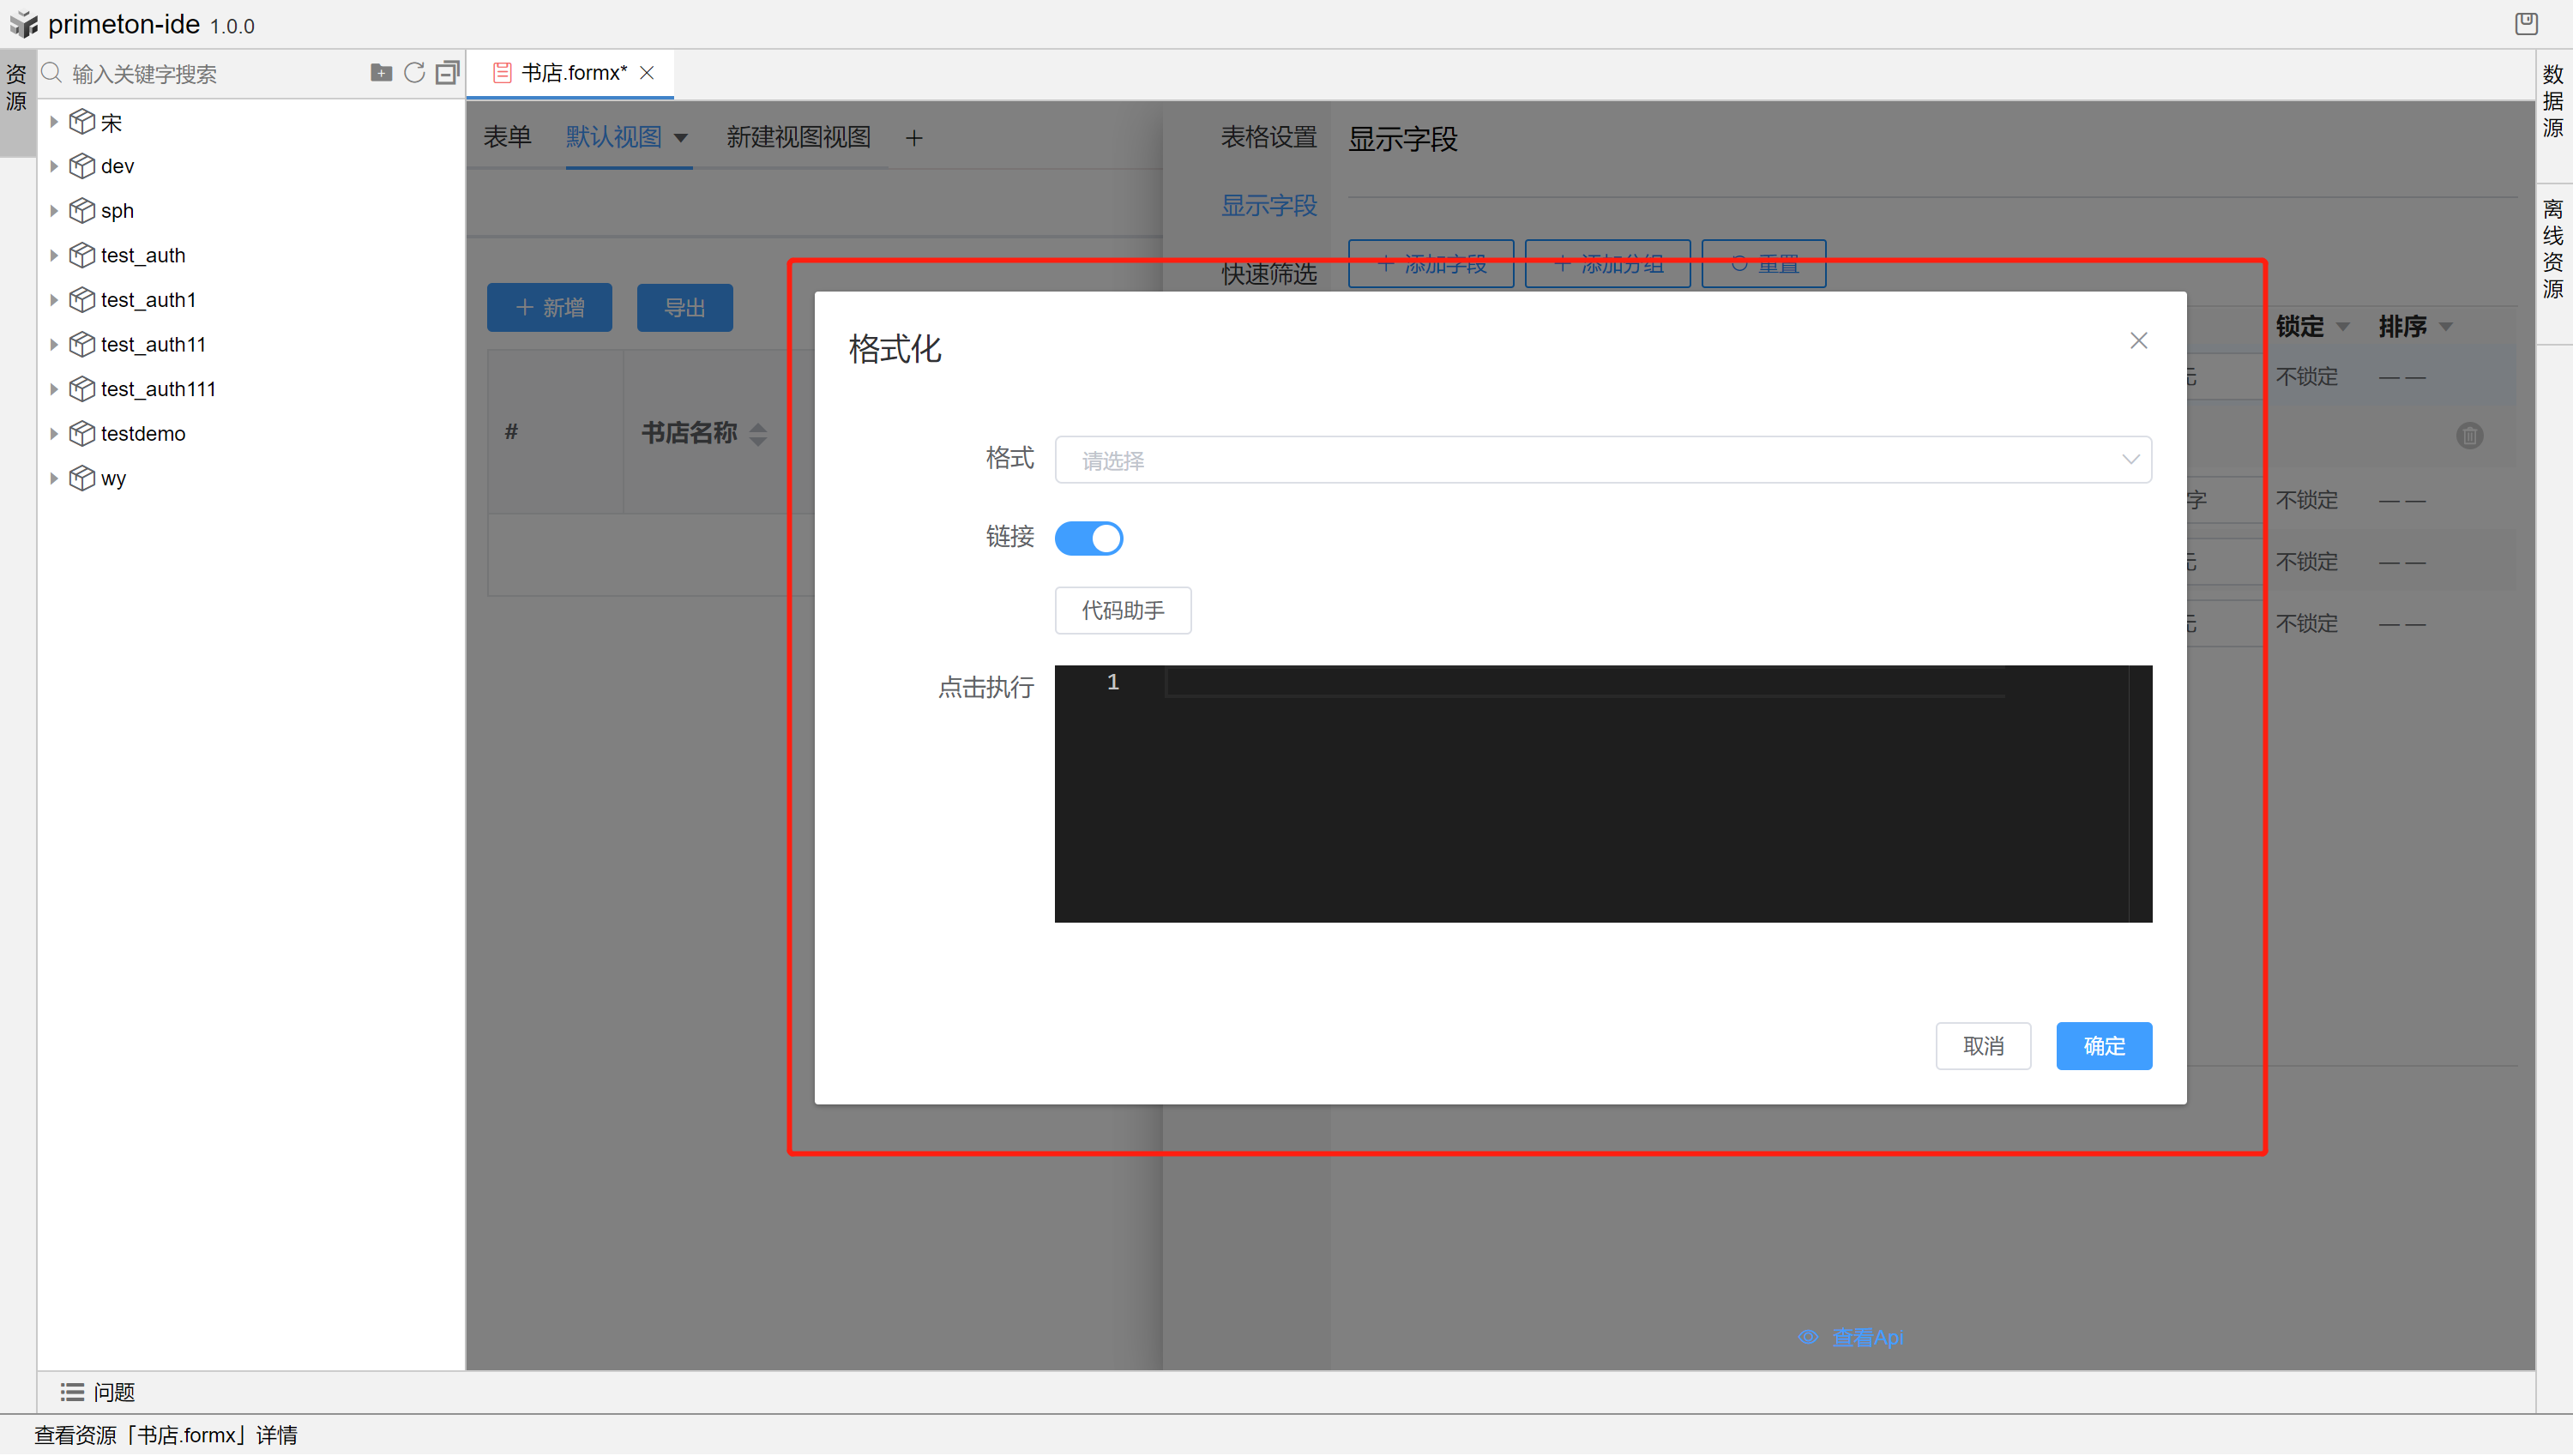This screenshot has height=1456, width=2573.
Task: Expand the sph tree node
Action: point(54,211)
